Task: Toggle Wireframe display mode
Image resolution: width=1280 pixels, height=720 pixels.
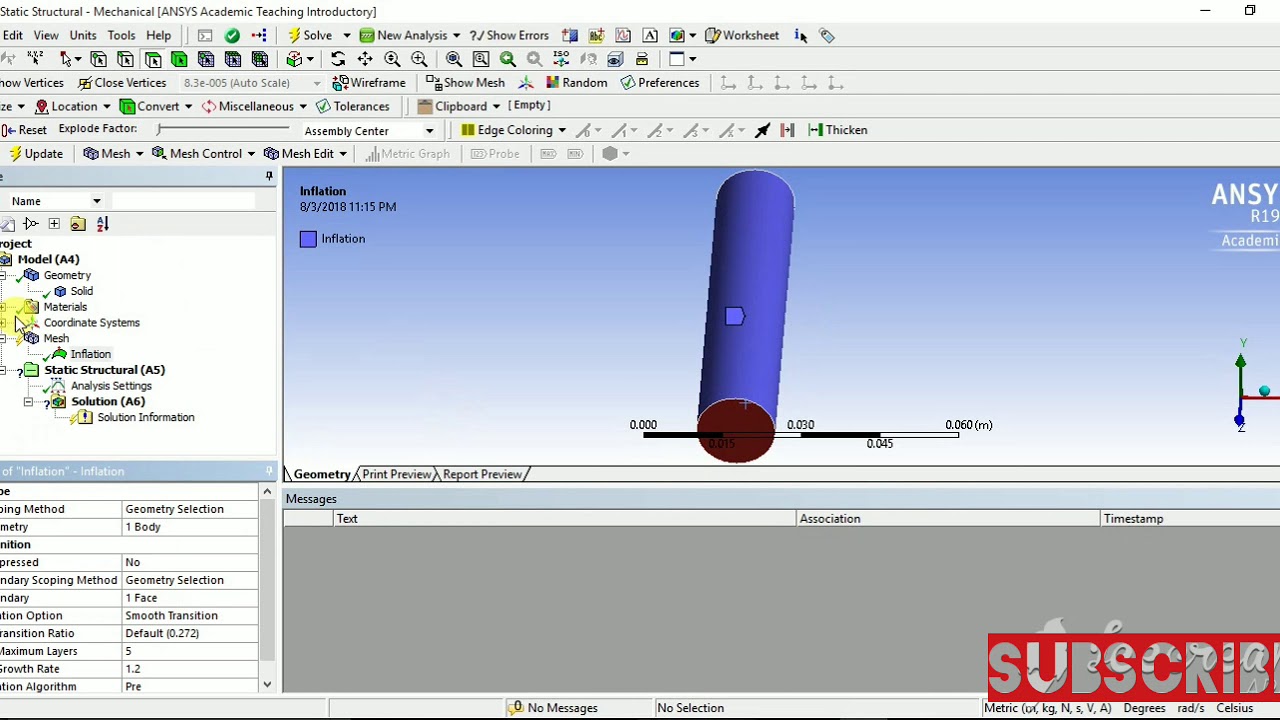Action: click(369, 83)
